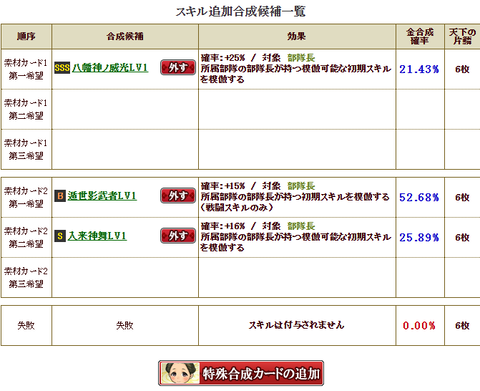Image resolution: width=480 pixels, height=391 pixels.
Task: Click （戦闘スキルのみ） in 逝世影武者 effect
Action: coord(237,208)
